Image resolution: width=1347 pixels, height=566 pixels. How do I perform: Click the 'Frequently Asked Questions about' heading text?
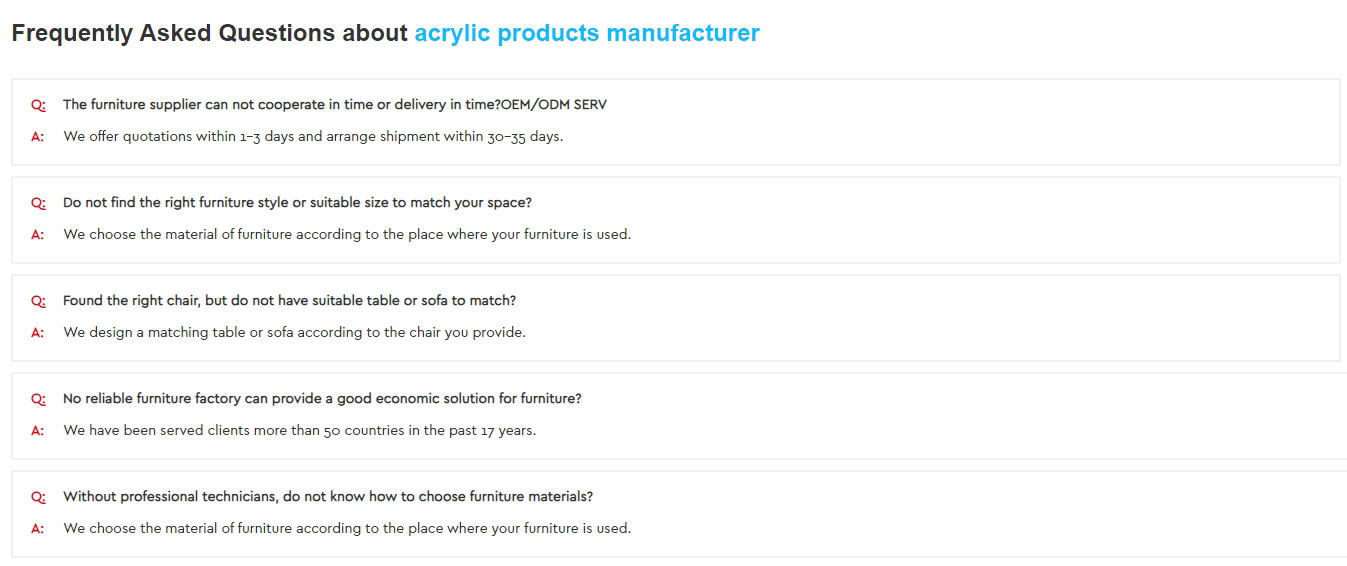coord(210,33)
